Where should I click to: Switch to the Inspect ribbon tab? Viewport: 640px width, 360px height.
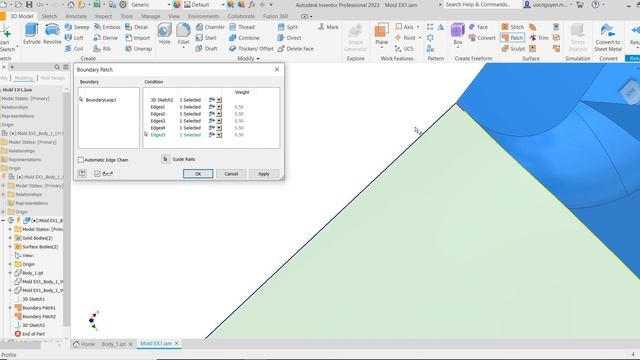pos(103,16)
